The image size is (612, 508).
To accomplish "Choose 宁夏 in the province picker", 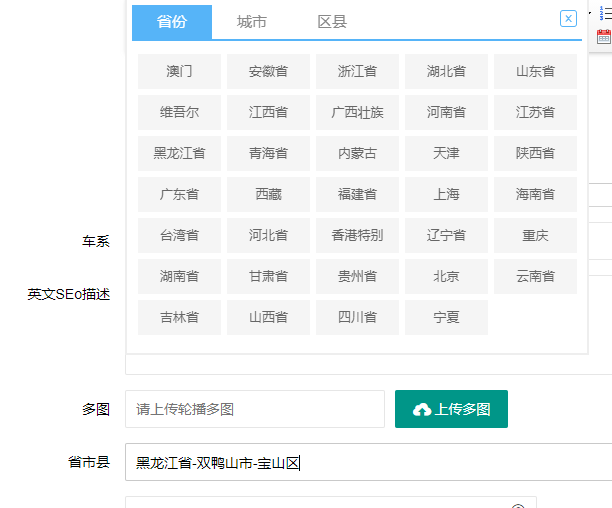I will click(x=446, y=317).
